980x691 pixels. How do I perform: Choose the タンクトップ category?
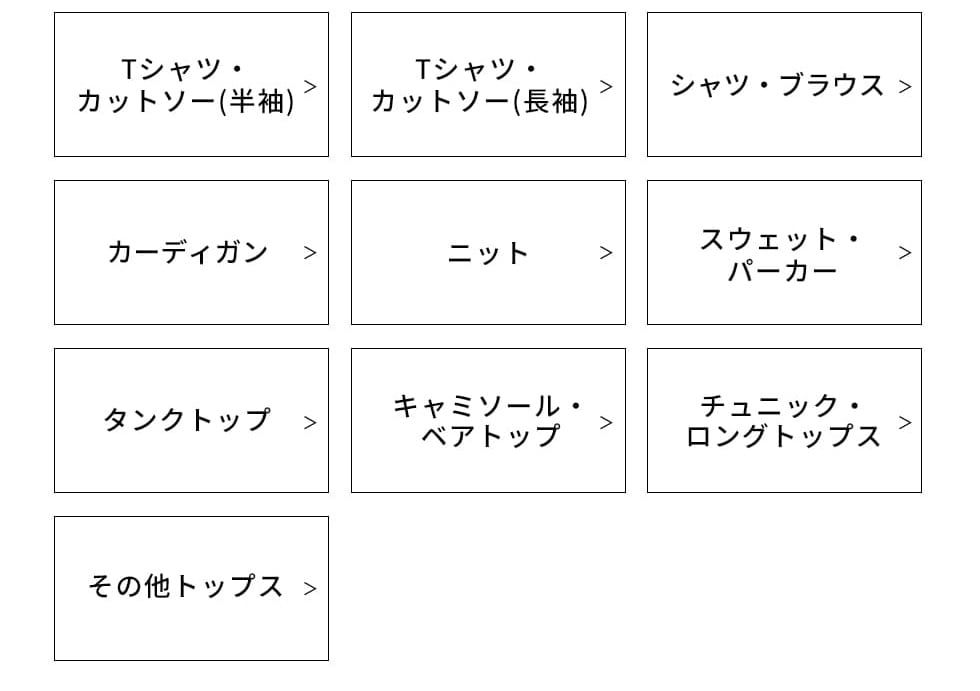pyautogui.click(x=187, y=420)
